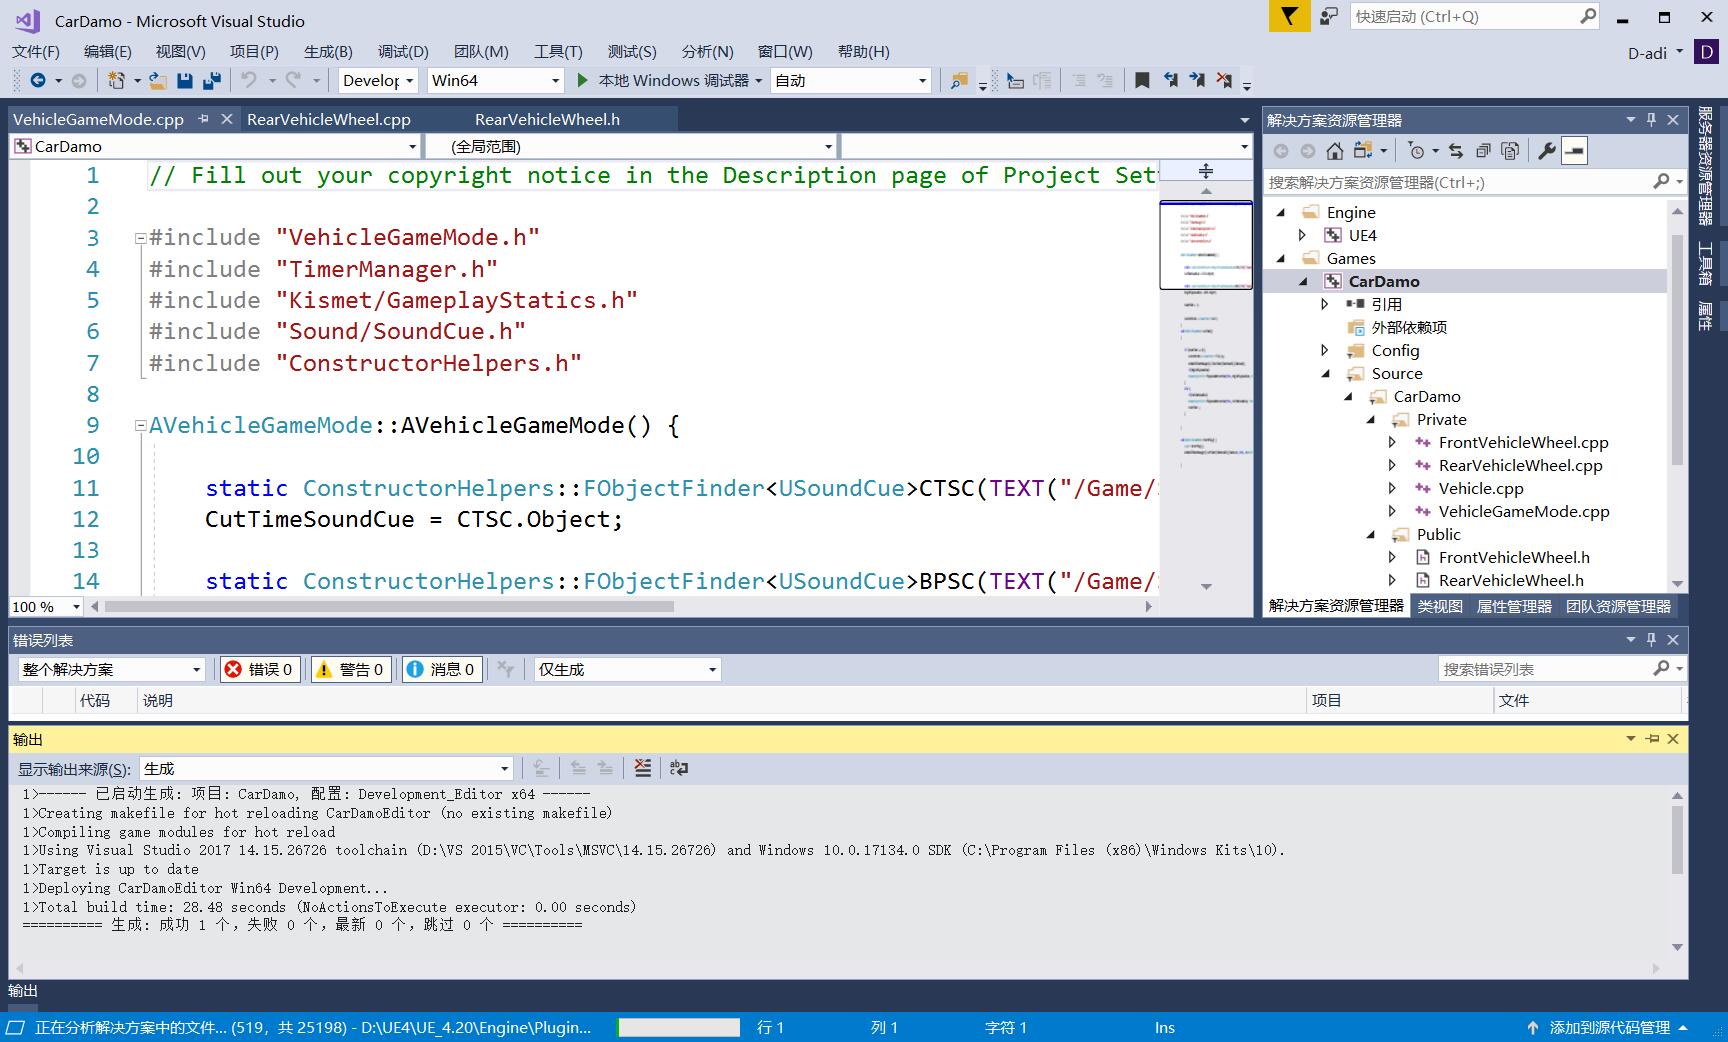Open the Debug menu
1728x1042 pixels.
[403, 51]
